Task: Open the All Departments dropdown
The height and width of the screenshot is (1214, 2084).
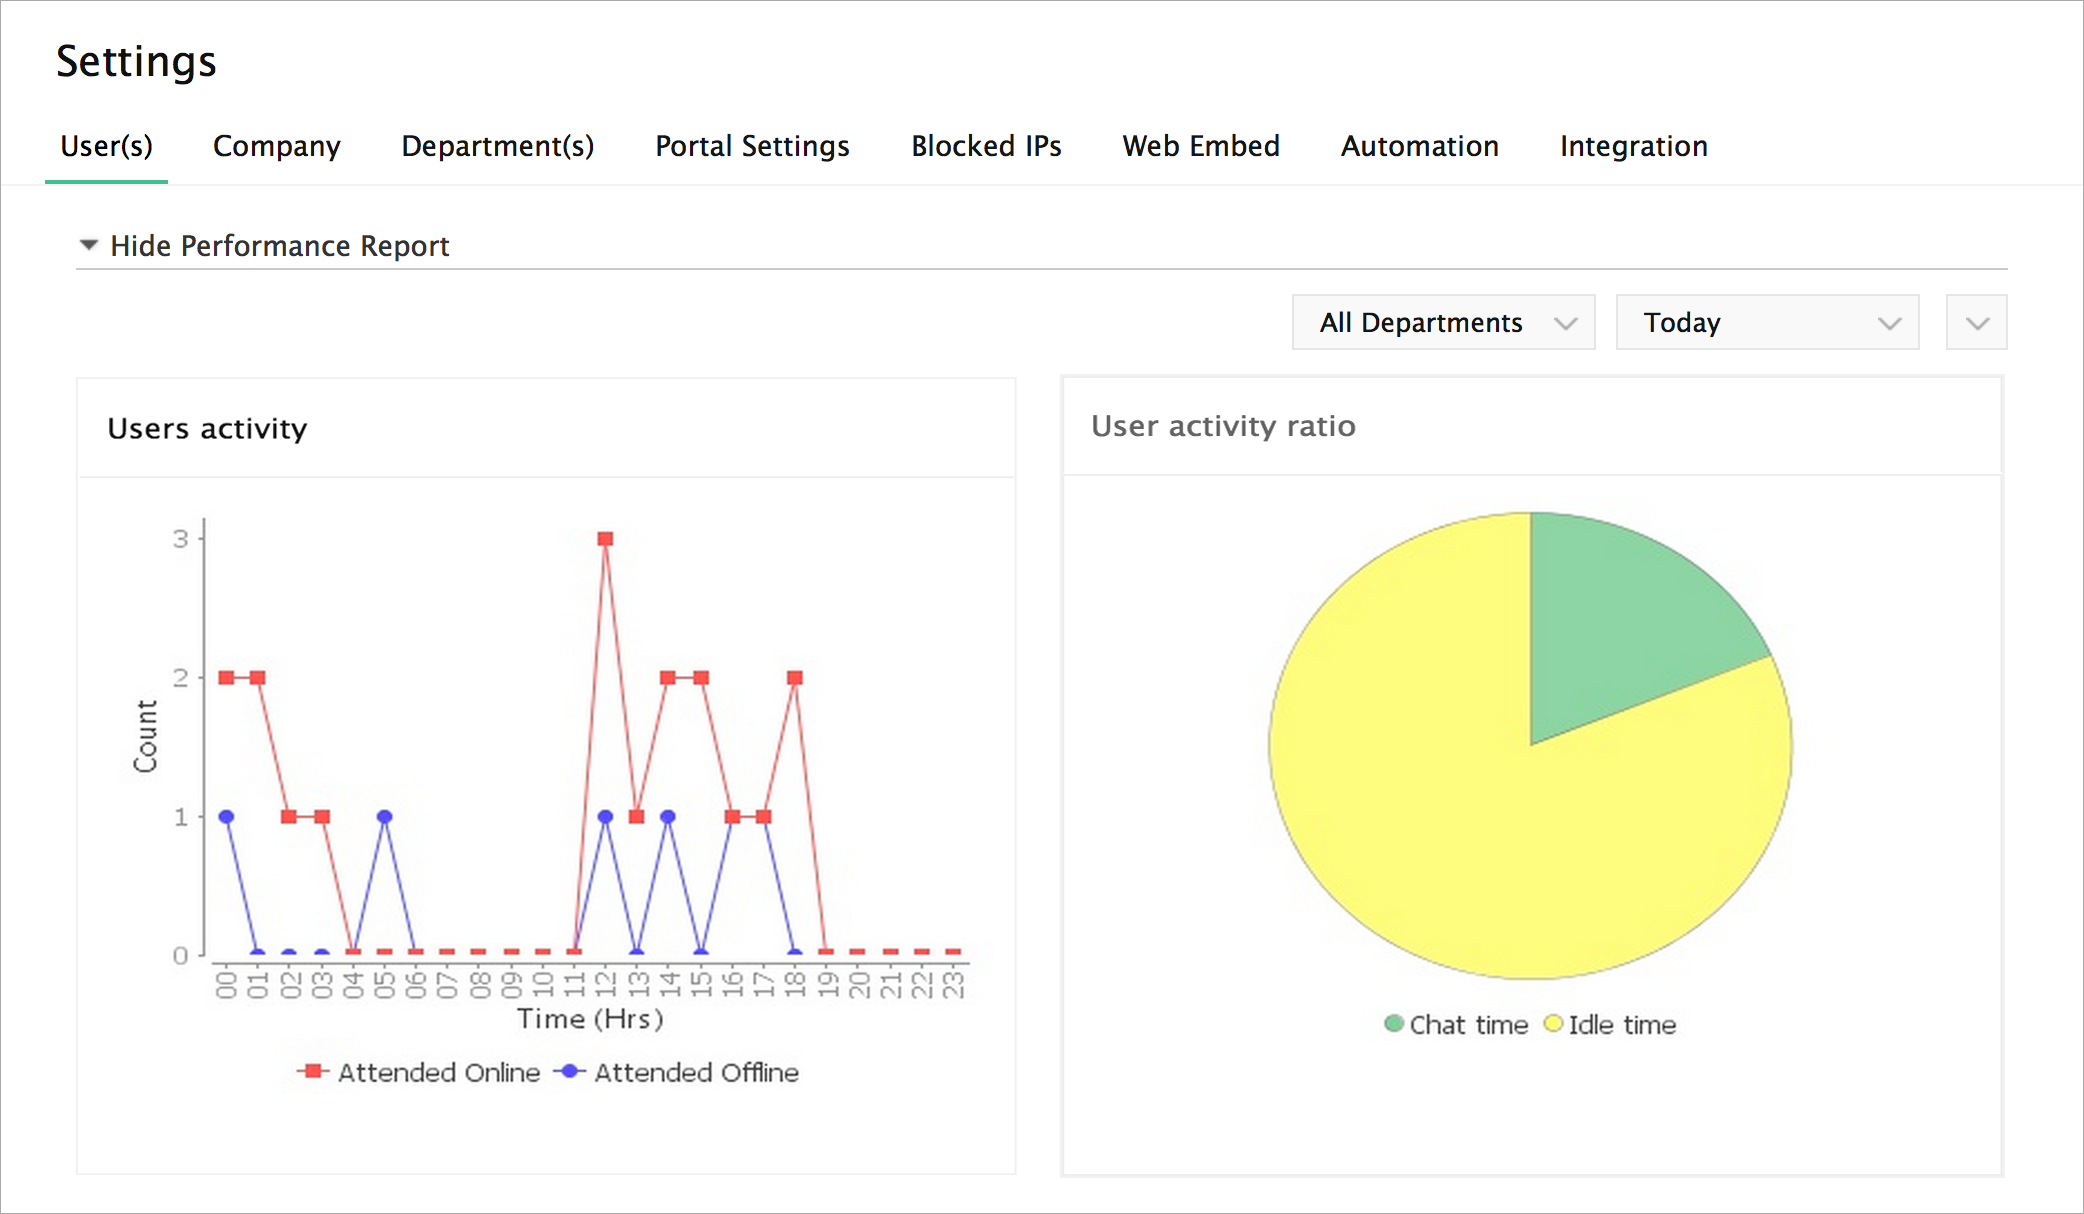Action: point(1443,322)
